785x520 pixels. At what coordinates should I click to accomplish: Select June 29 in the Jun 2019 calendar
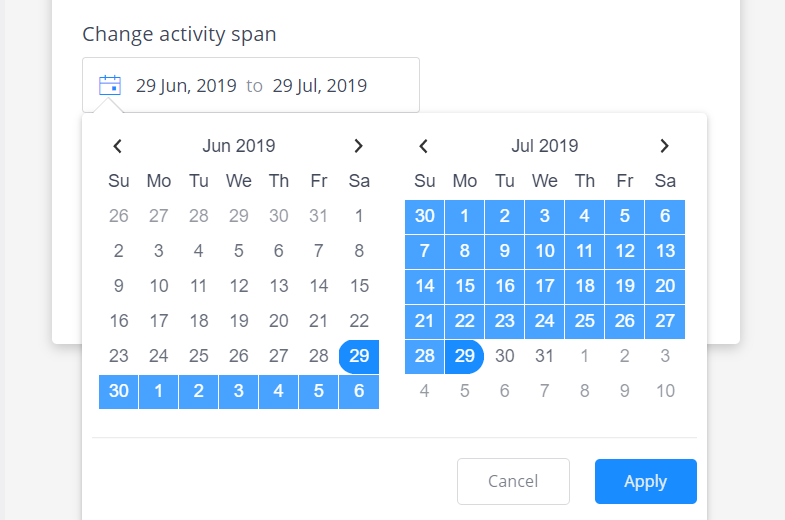(359, 356)
